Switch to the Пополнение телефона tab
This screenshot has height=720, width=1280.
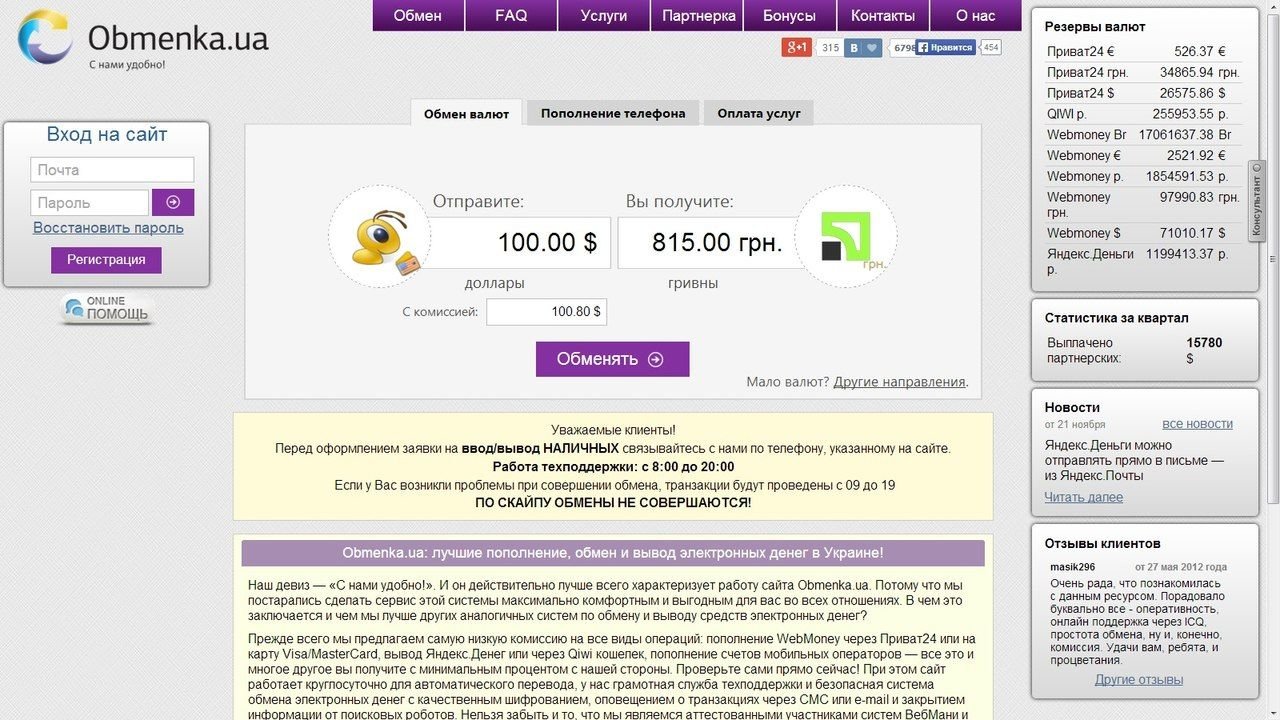[613, 113]
